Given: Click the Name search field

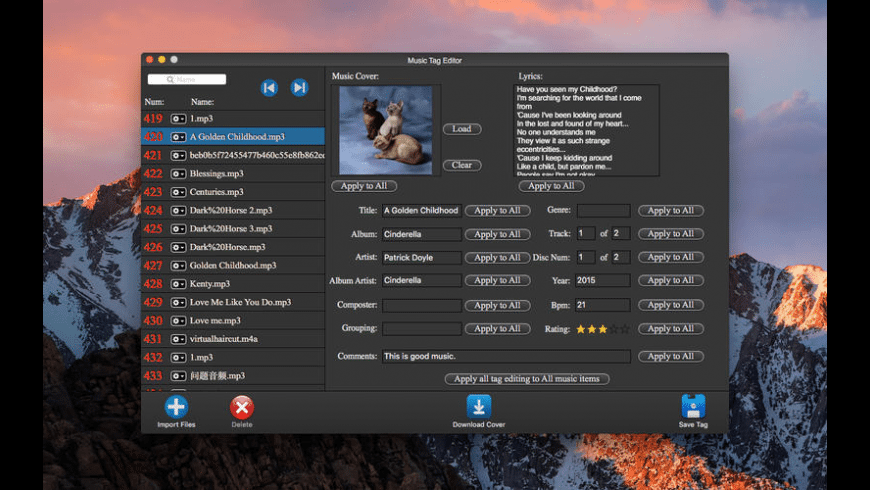Looking at the screenshot, I should click(187, 79).
